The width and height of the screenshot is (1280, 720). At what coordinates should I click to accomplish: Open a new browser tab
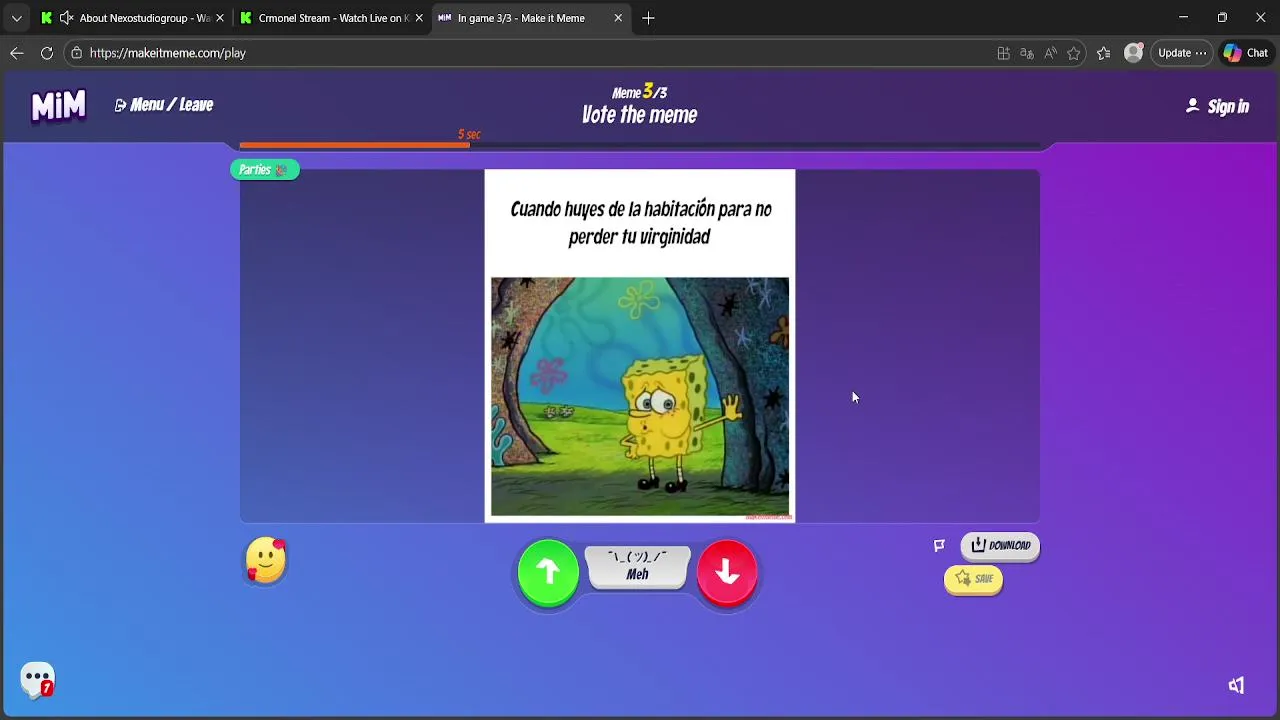648,18
